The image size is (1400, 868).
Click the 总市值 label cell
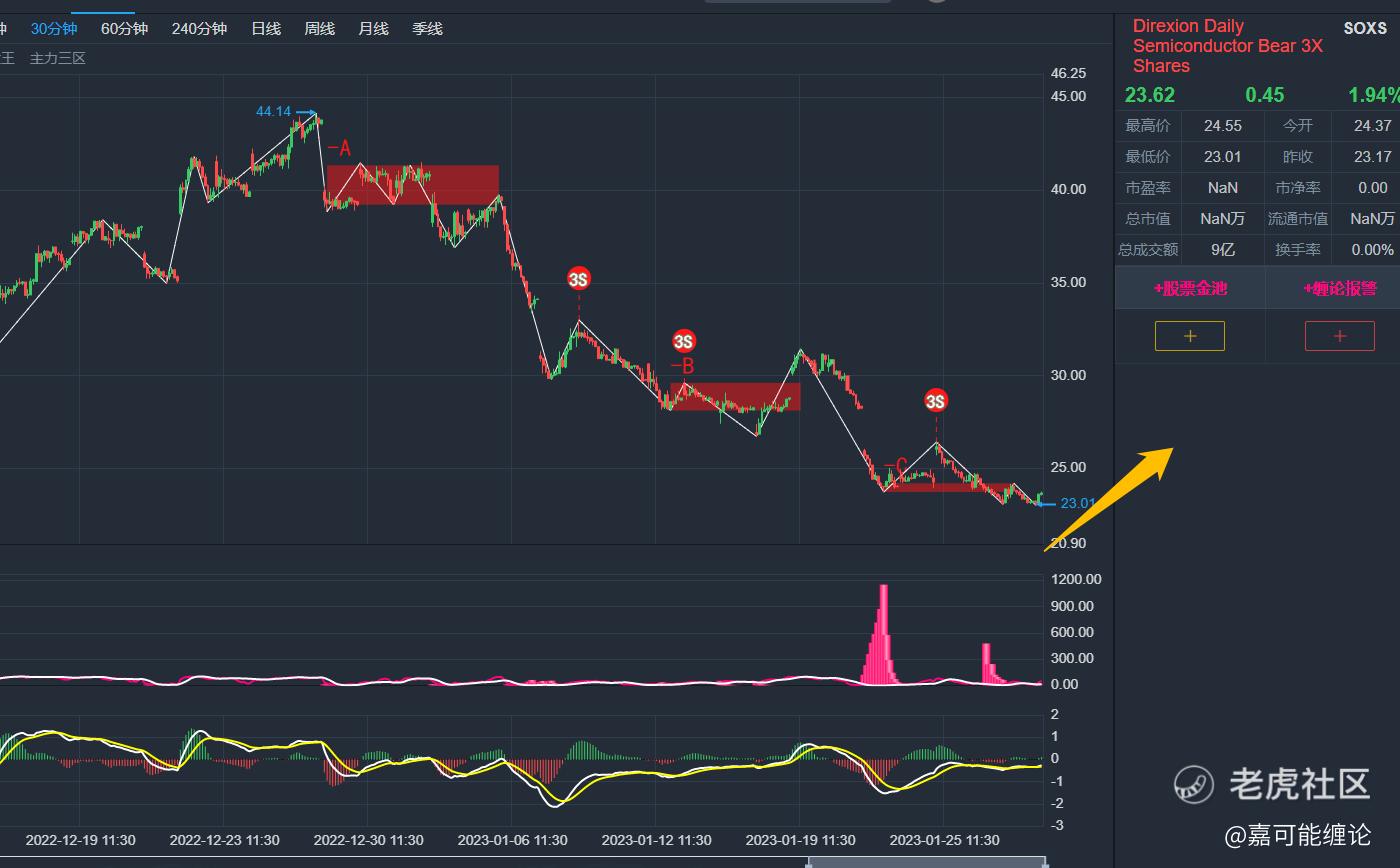point(1148,219)
